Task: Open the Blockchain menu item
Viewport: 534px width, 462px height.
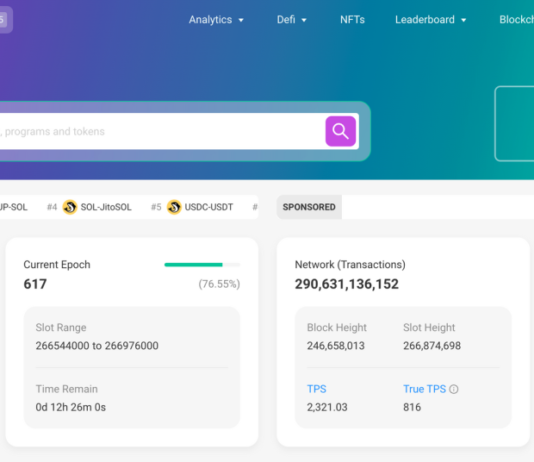Action: point(517,20)
